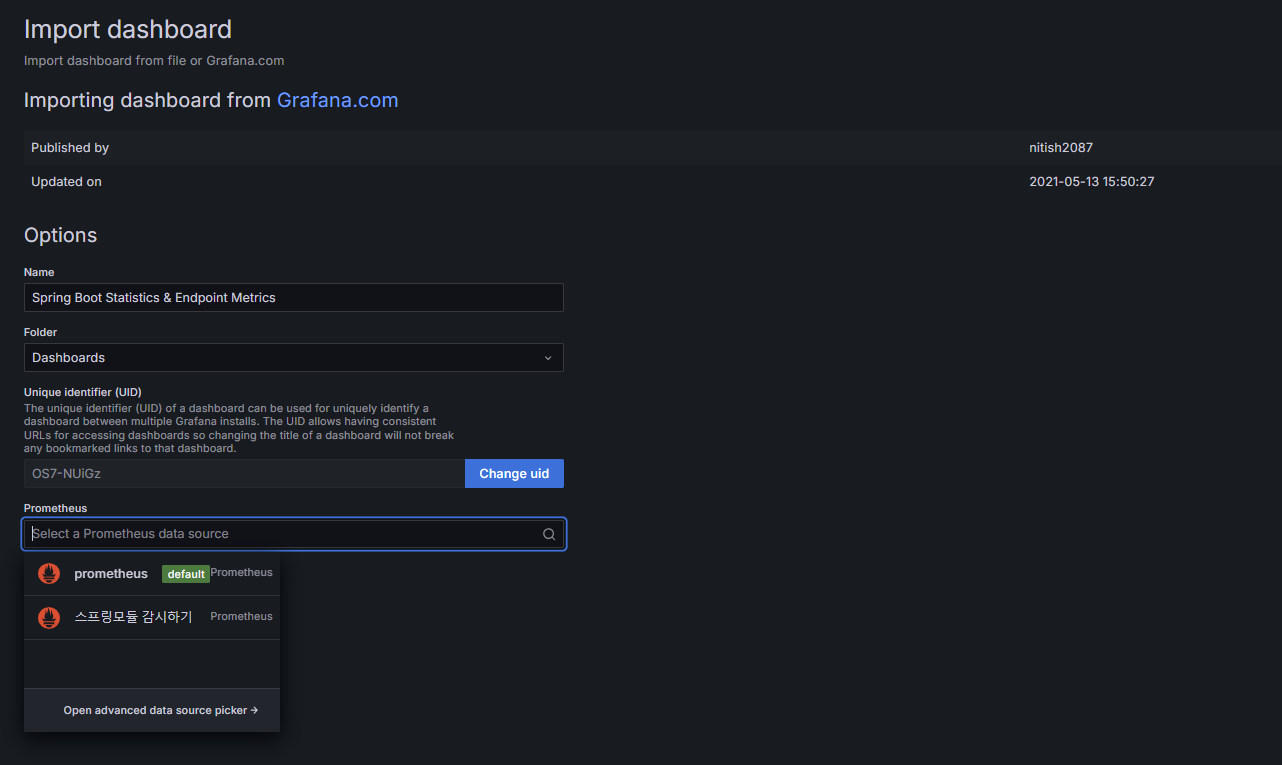Click the 'Prometheus' field label
The width and height of the screenshot is (1282, 765).
(x=56, y=508)
